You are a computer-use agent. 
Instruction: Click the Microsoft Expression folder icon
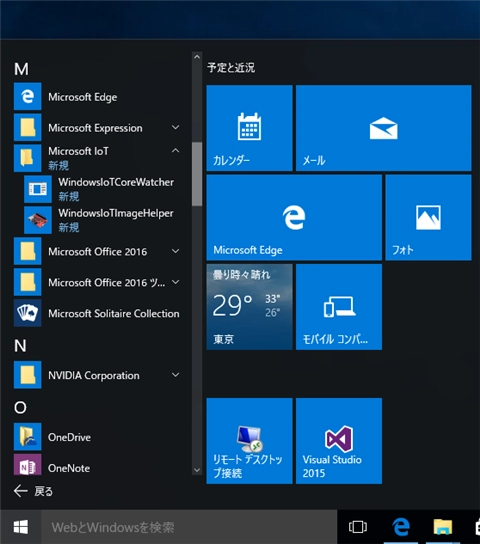(27, 127)
